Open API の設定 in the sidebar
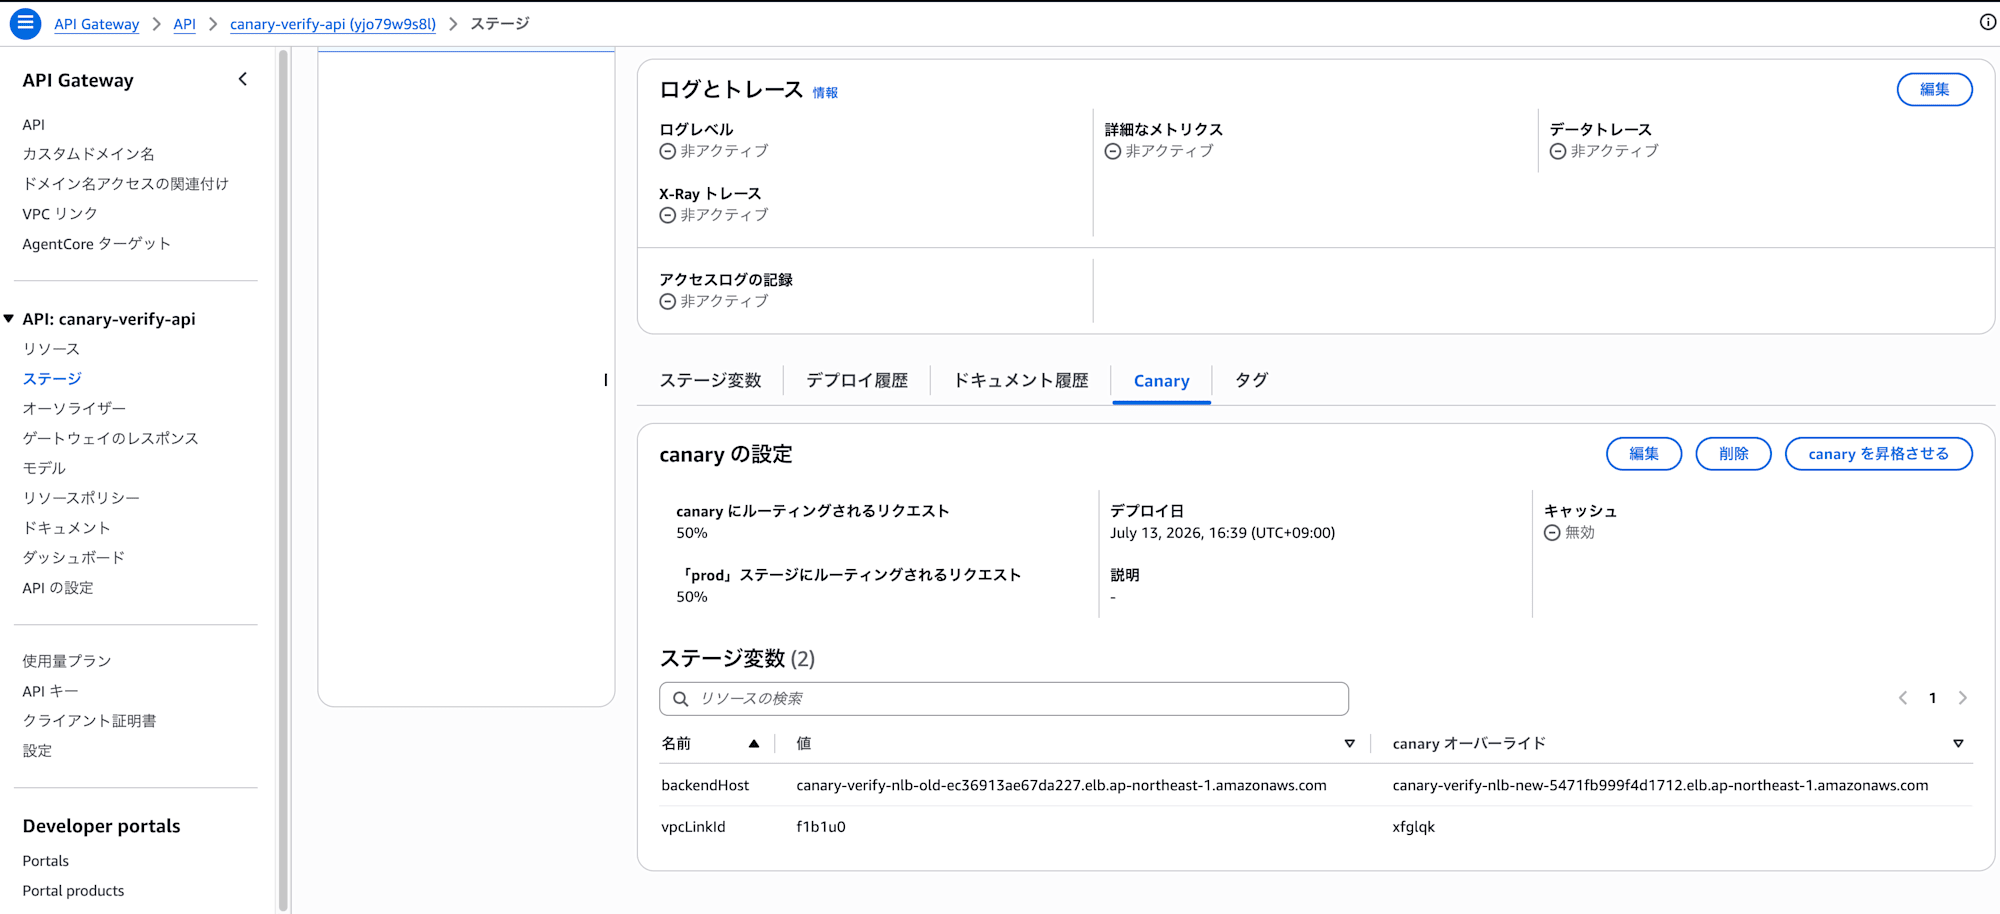Image resolution: width=2000 pixels, height=914 pixels. coord(58,588)
